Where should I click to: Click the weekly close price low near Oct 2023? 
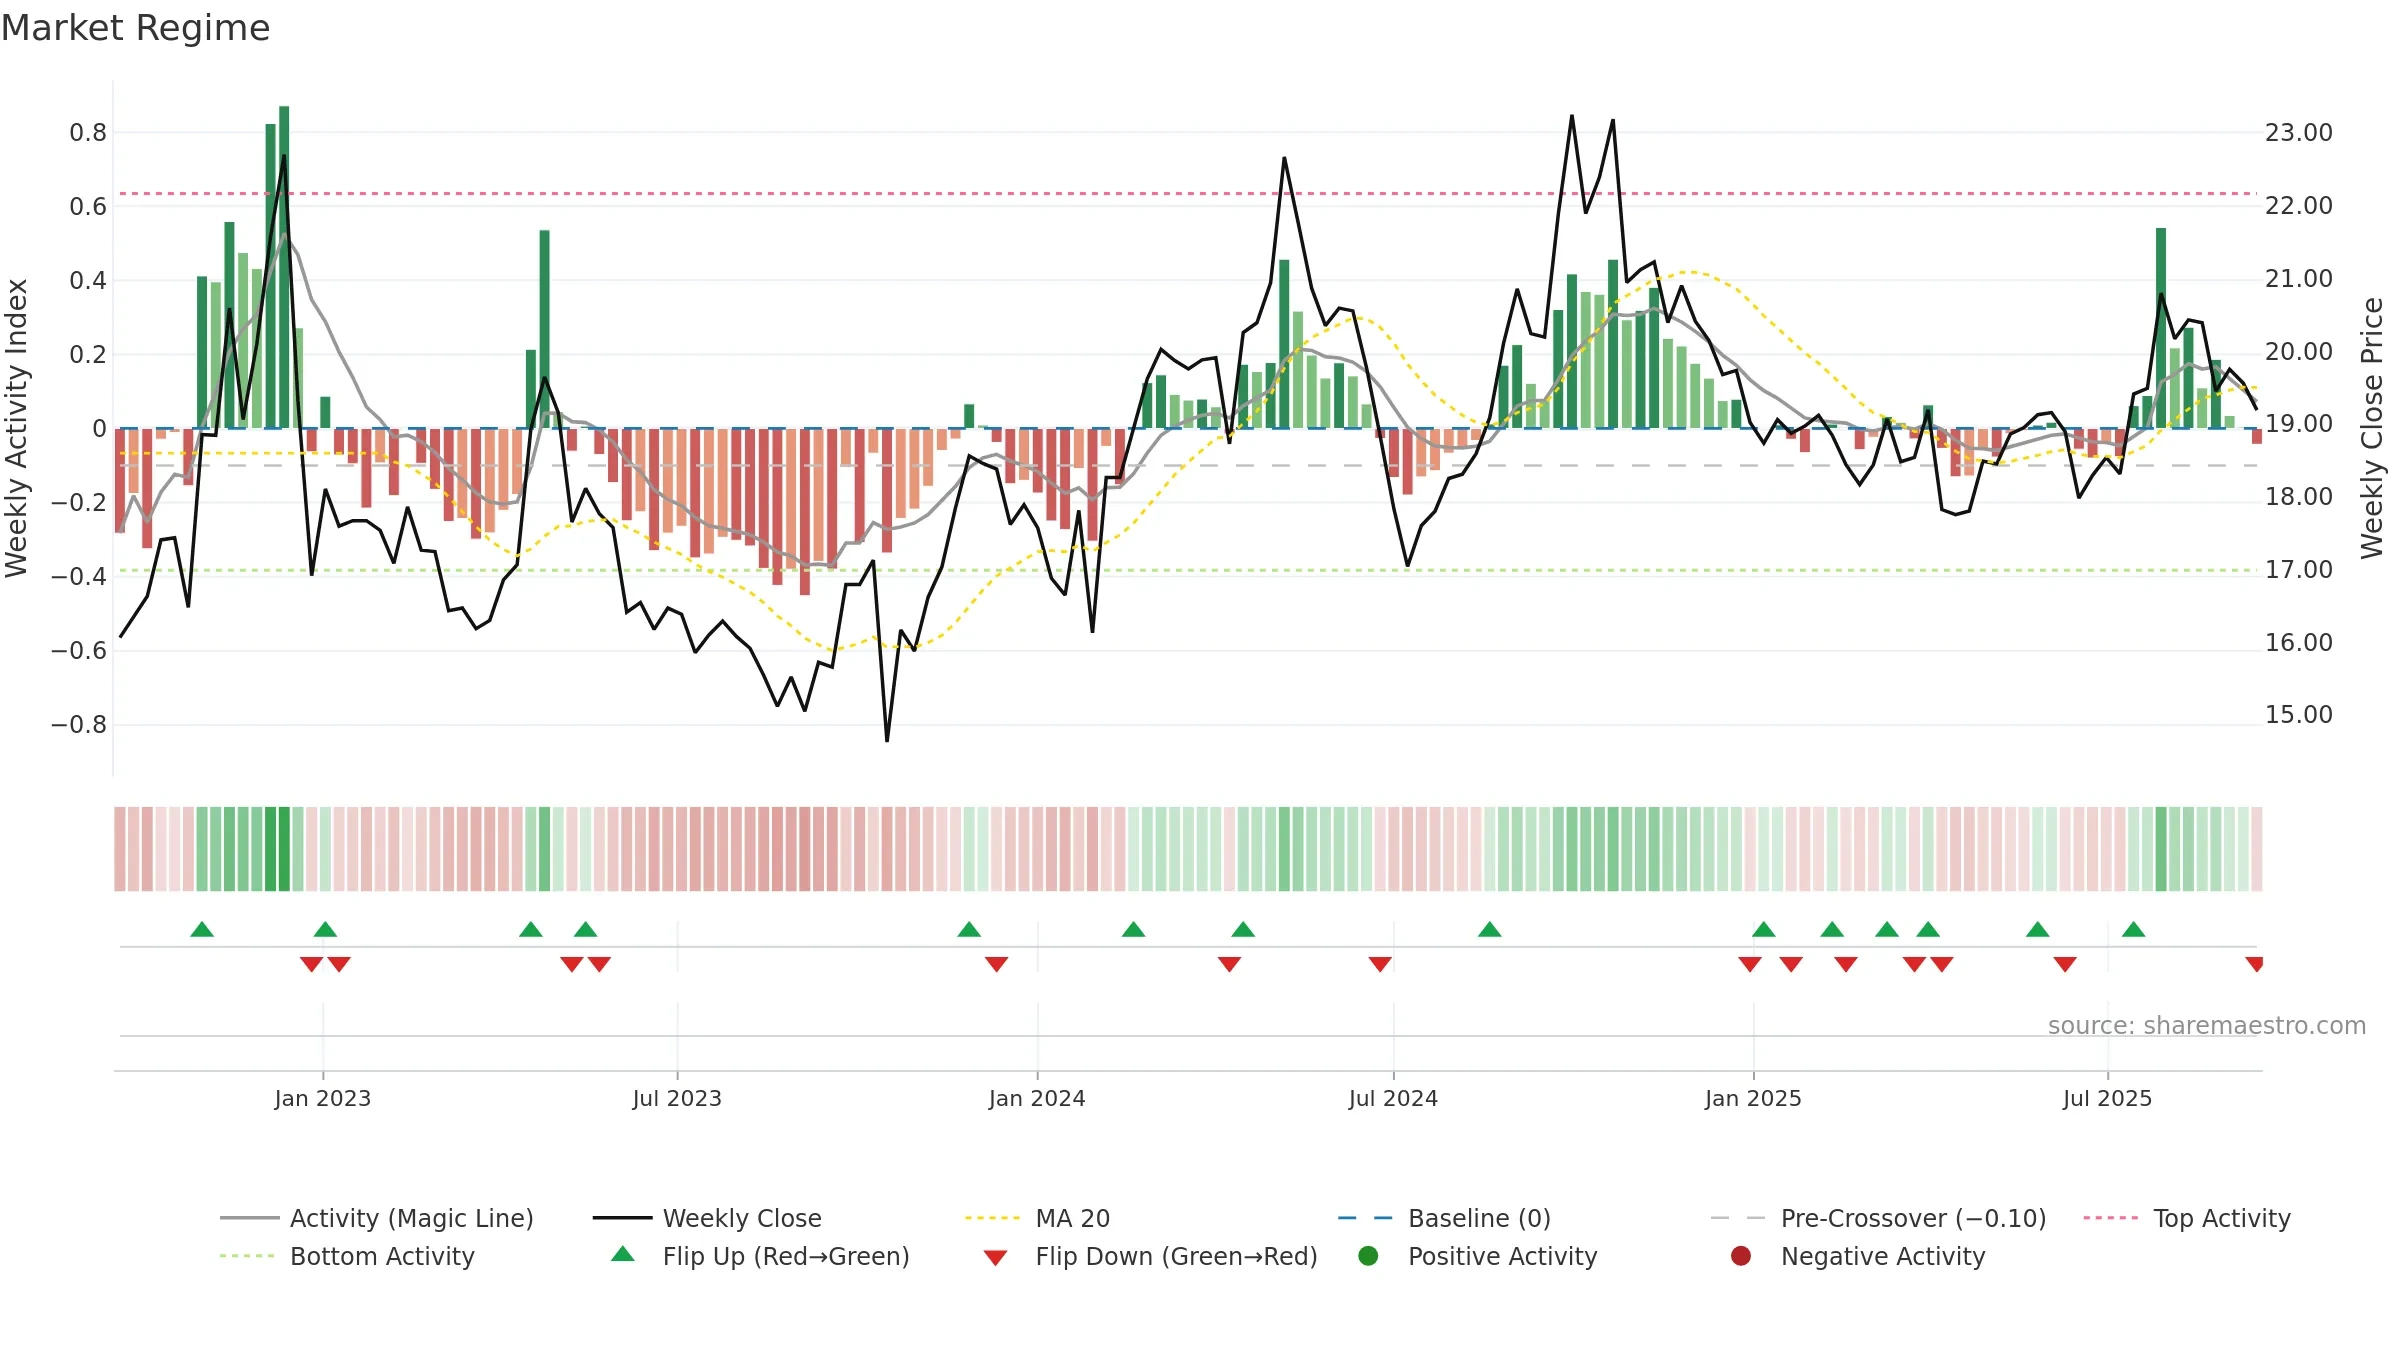pos(887,740)
